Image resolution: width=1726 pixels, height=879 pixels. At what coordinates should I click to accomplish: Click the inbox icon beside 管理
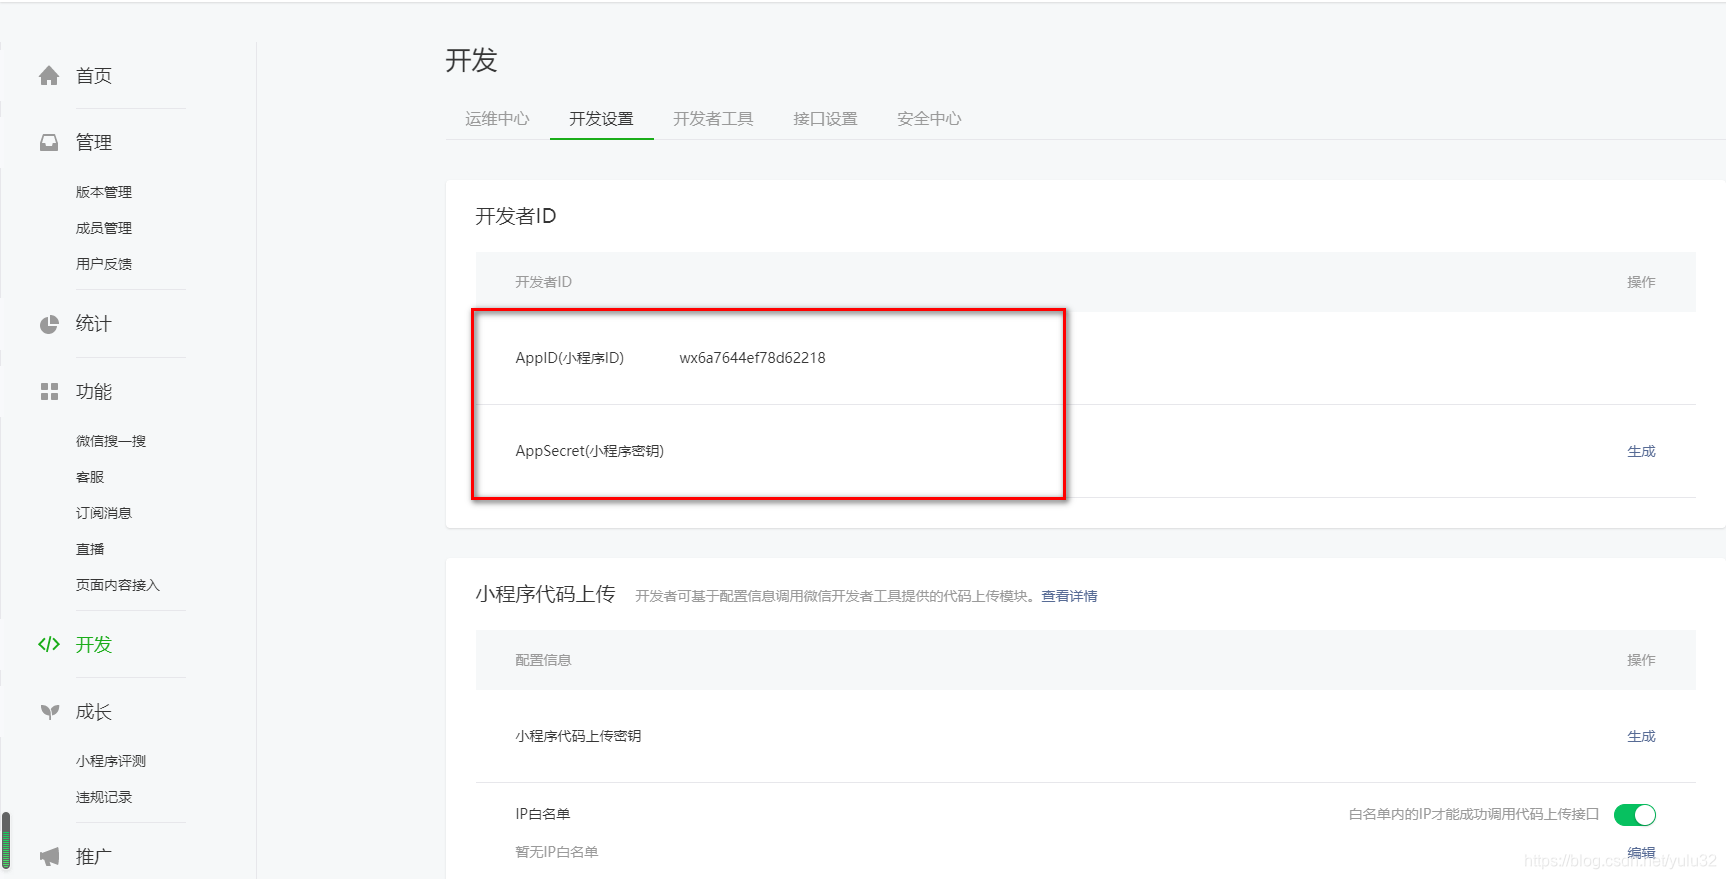tap(49, 143)
